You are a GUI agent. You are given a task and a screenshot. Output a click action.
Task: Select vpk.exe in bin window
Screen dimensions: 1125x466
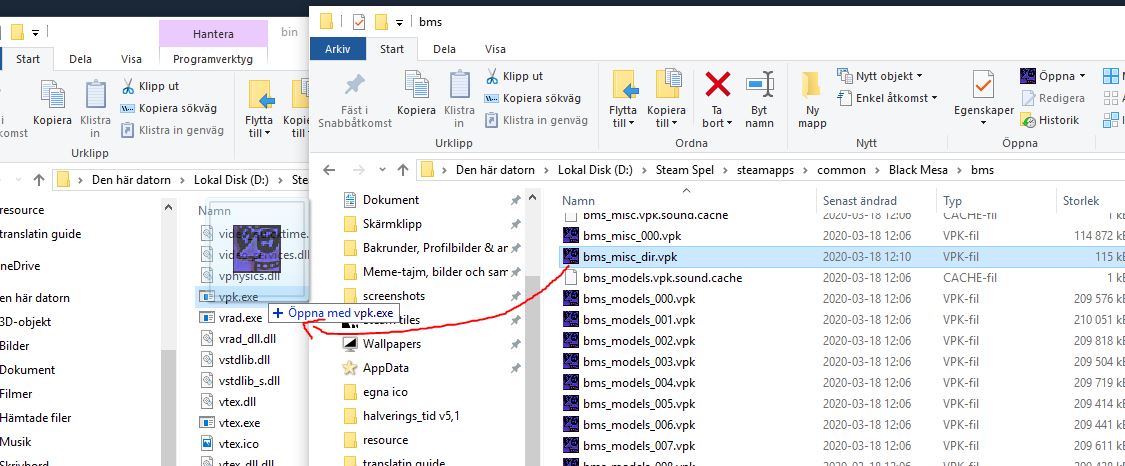coord(238,296)
